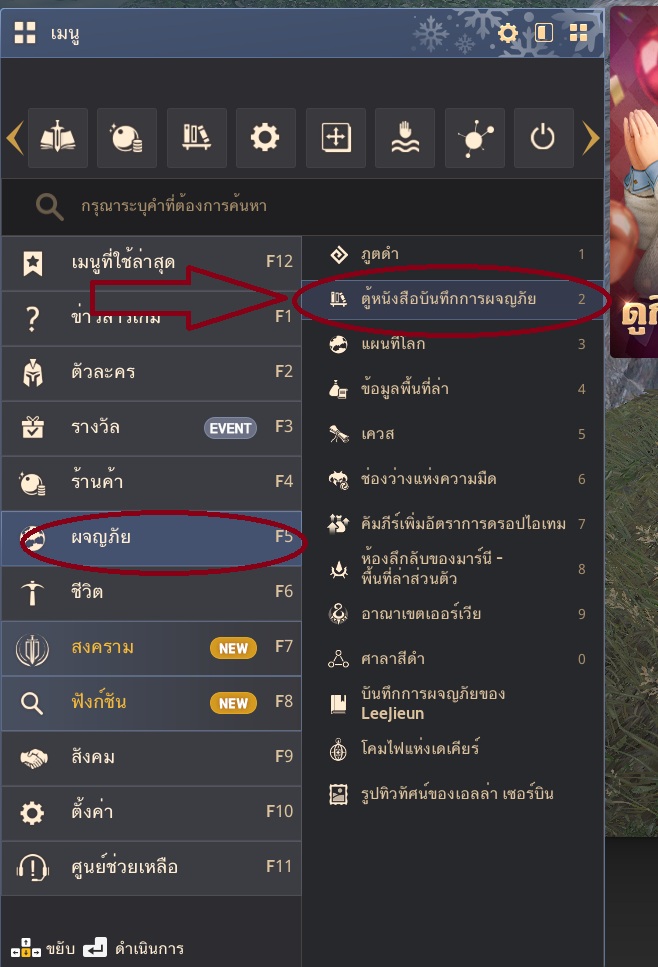658x967 pixels.
Task: Show previous quick bar icons with left arrow
Action: pos(15,138)
